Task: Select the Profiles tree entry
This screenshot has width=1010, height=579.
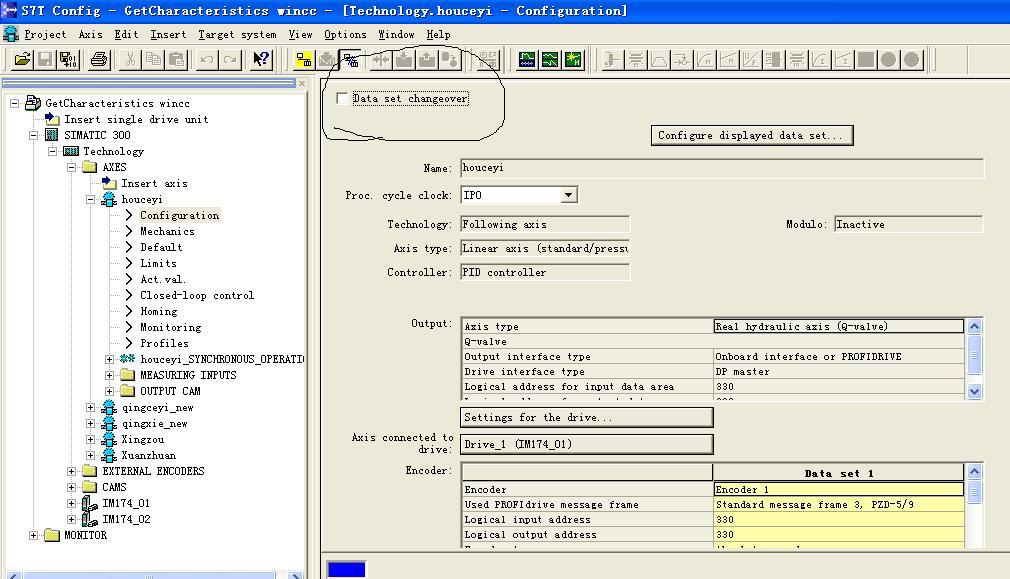Action: 164,343
